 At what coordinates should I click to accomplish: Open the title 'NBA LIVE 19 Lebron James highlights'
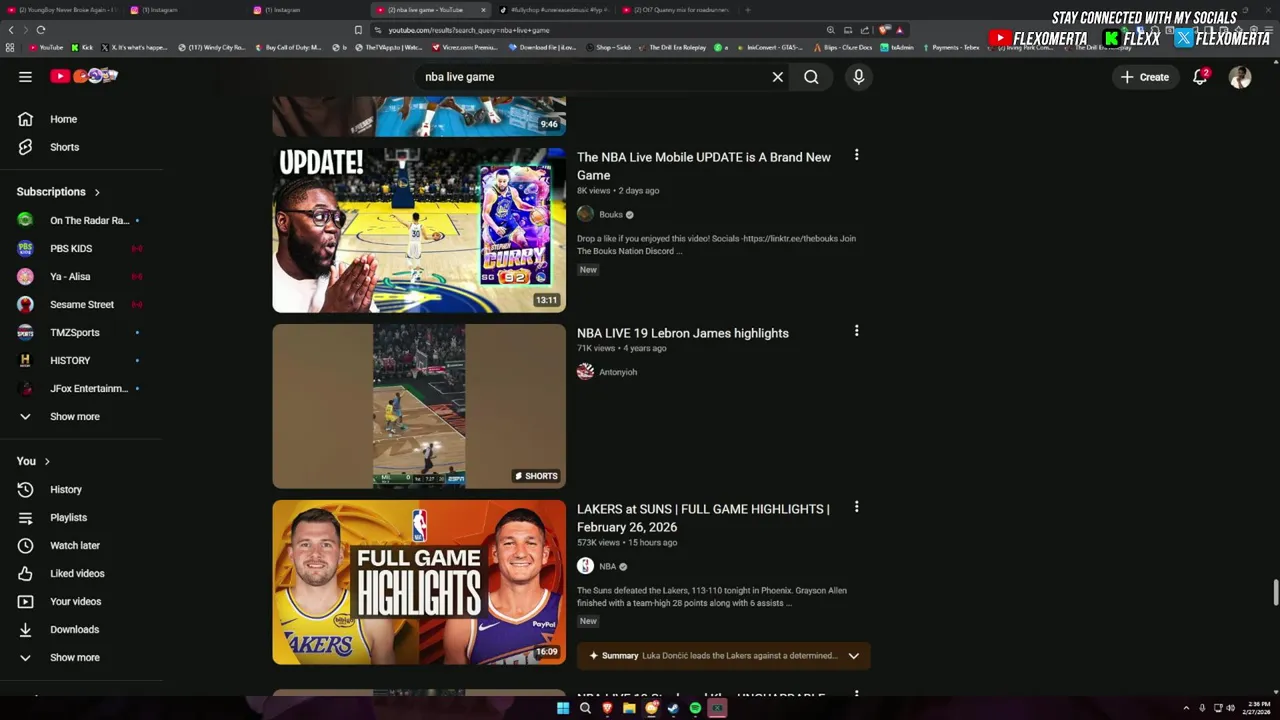683,333
